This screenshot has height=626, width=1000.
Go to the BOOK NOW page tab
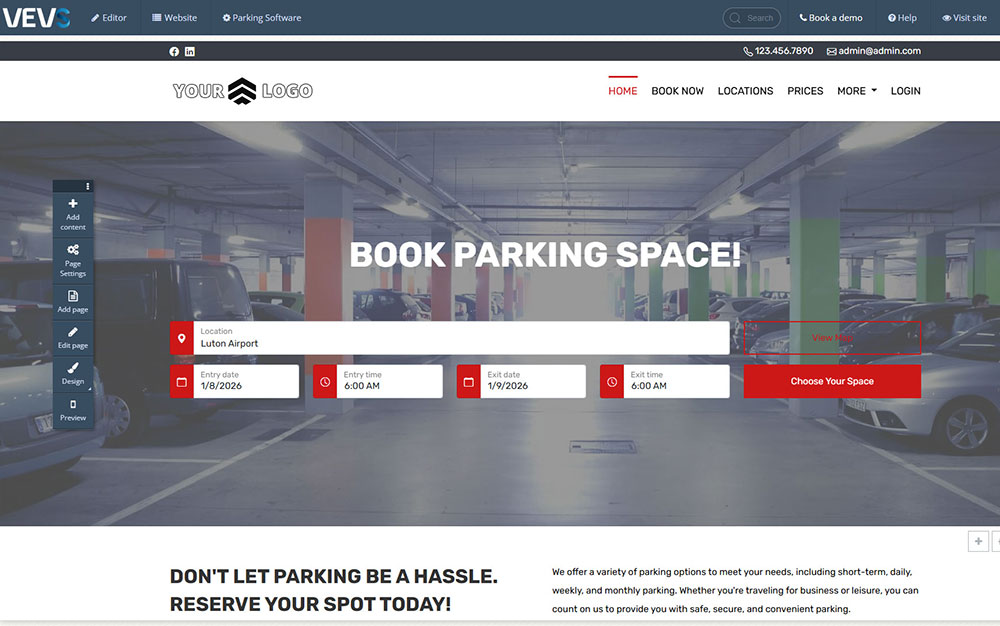click(677, 91)
